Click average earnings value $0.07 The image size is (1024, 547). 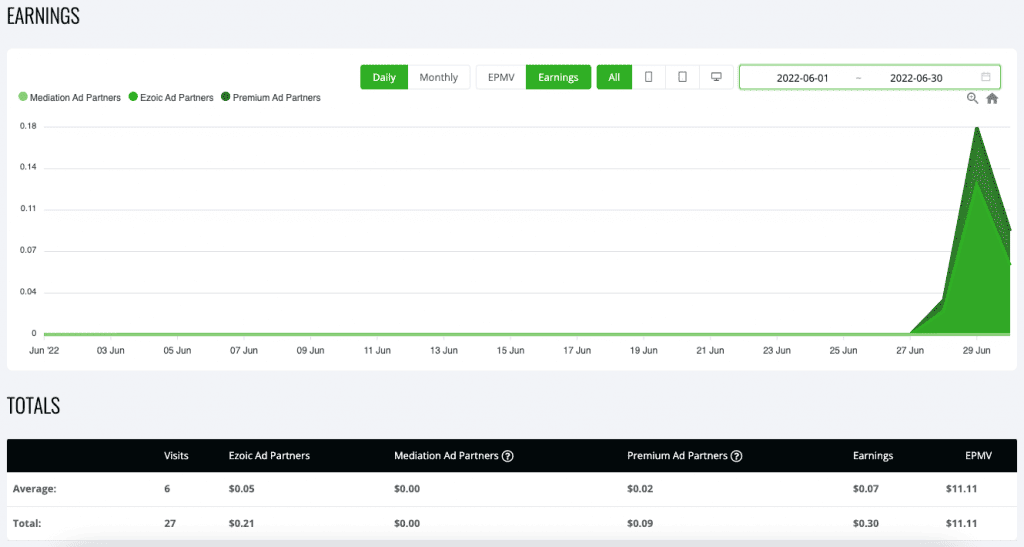866,488
